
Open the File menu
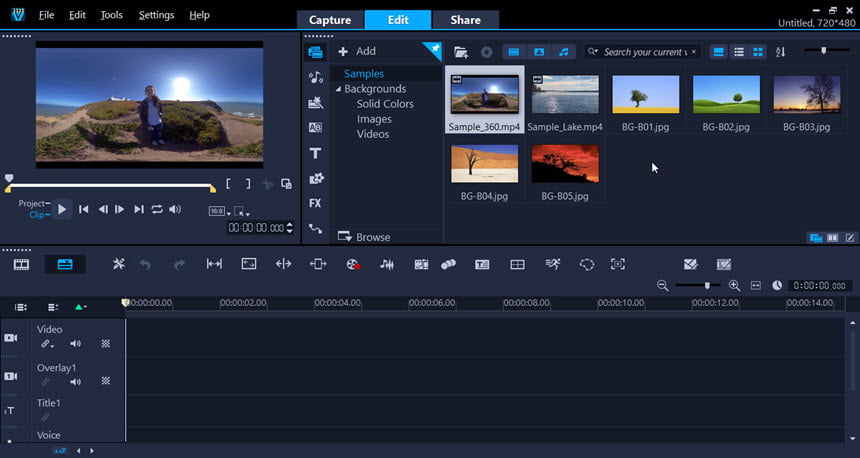point(46,15)
